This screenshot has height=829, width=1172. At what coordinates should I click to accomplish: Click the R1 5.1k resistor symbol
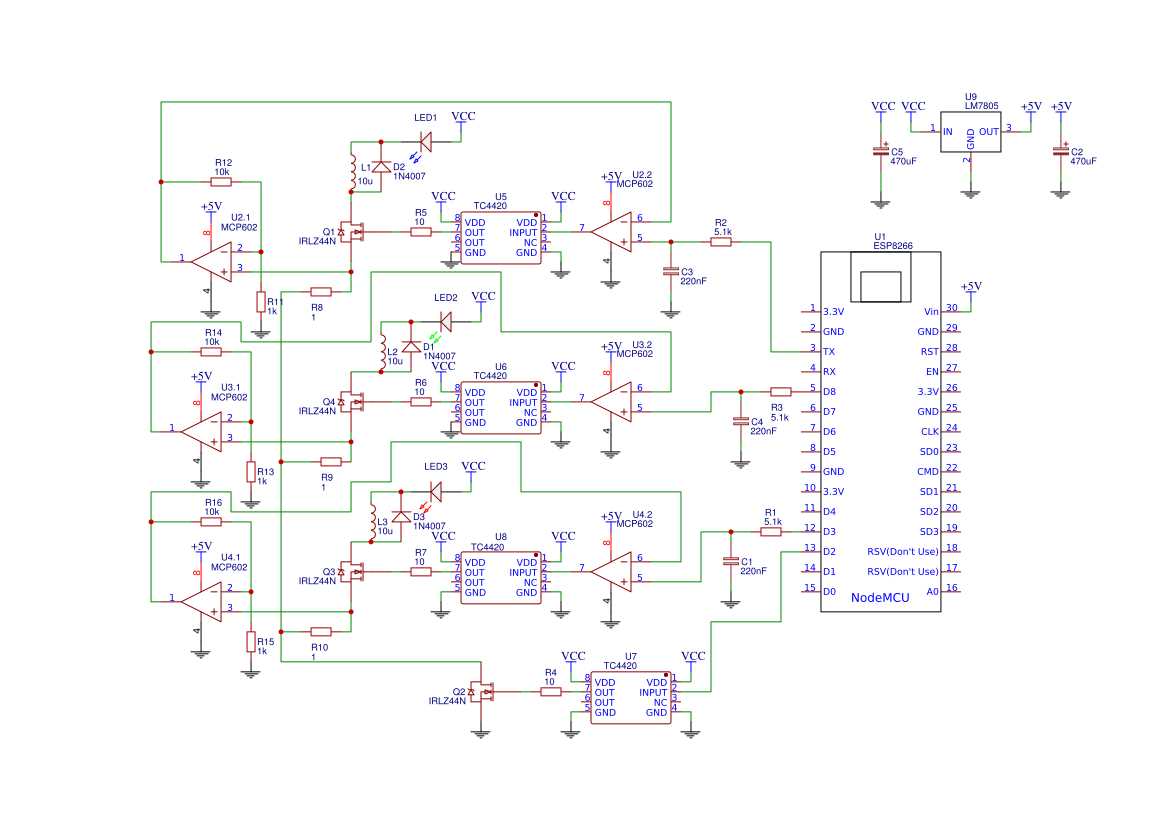coord(771,531)
